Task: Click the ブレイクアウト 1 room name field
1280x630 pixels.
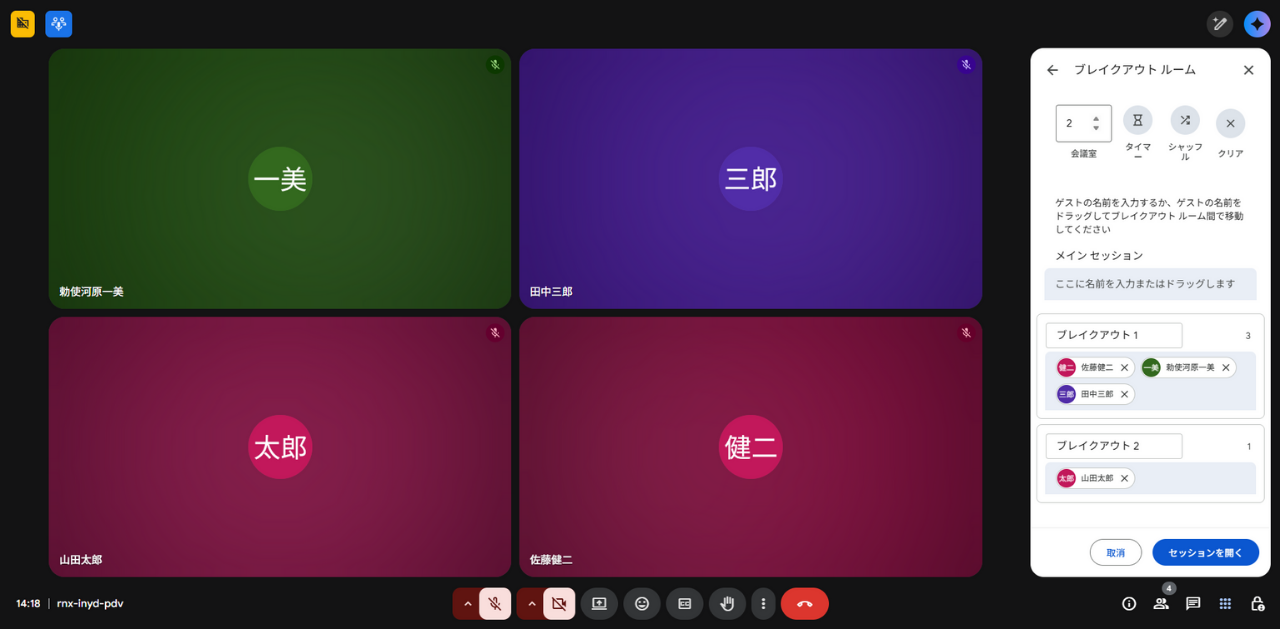Action: tap(1114, 335)
